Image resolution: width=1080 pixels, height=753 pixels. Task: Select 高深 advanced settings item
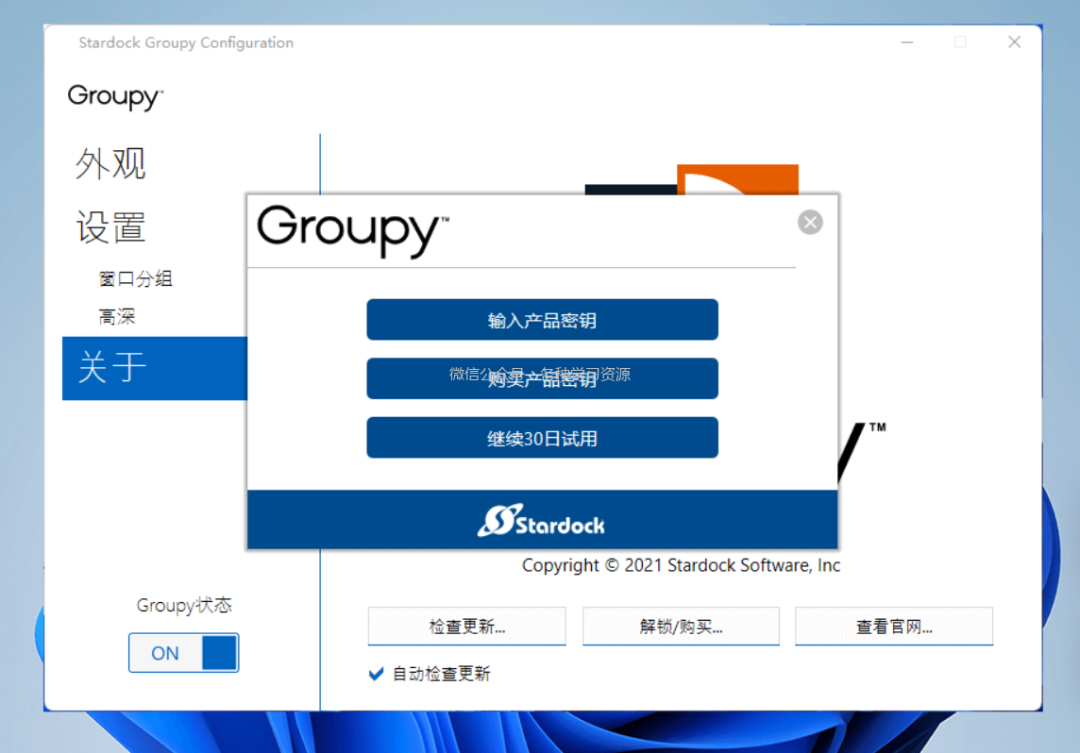point(116,317)
